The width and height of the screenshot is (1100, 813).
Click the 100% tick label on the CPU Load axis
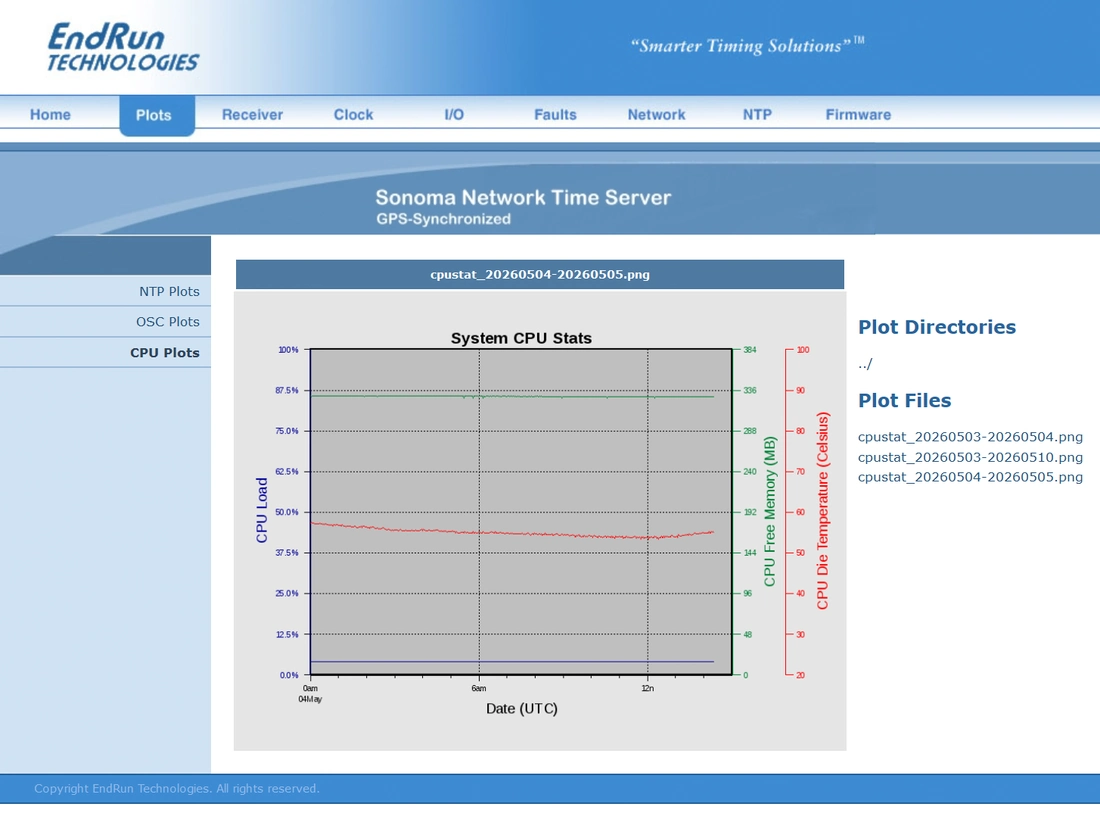coord(288,349)
